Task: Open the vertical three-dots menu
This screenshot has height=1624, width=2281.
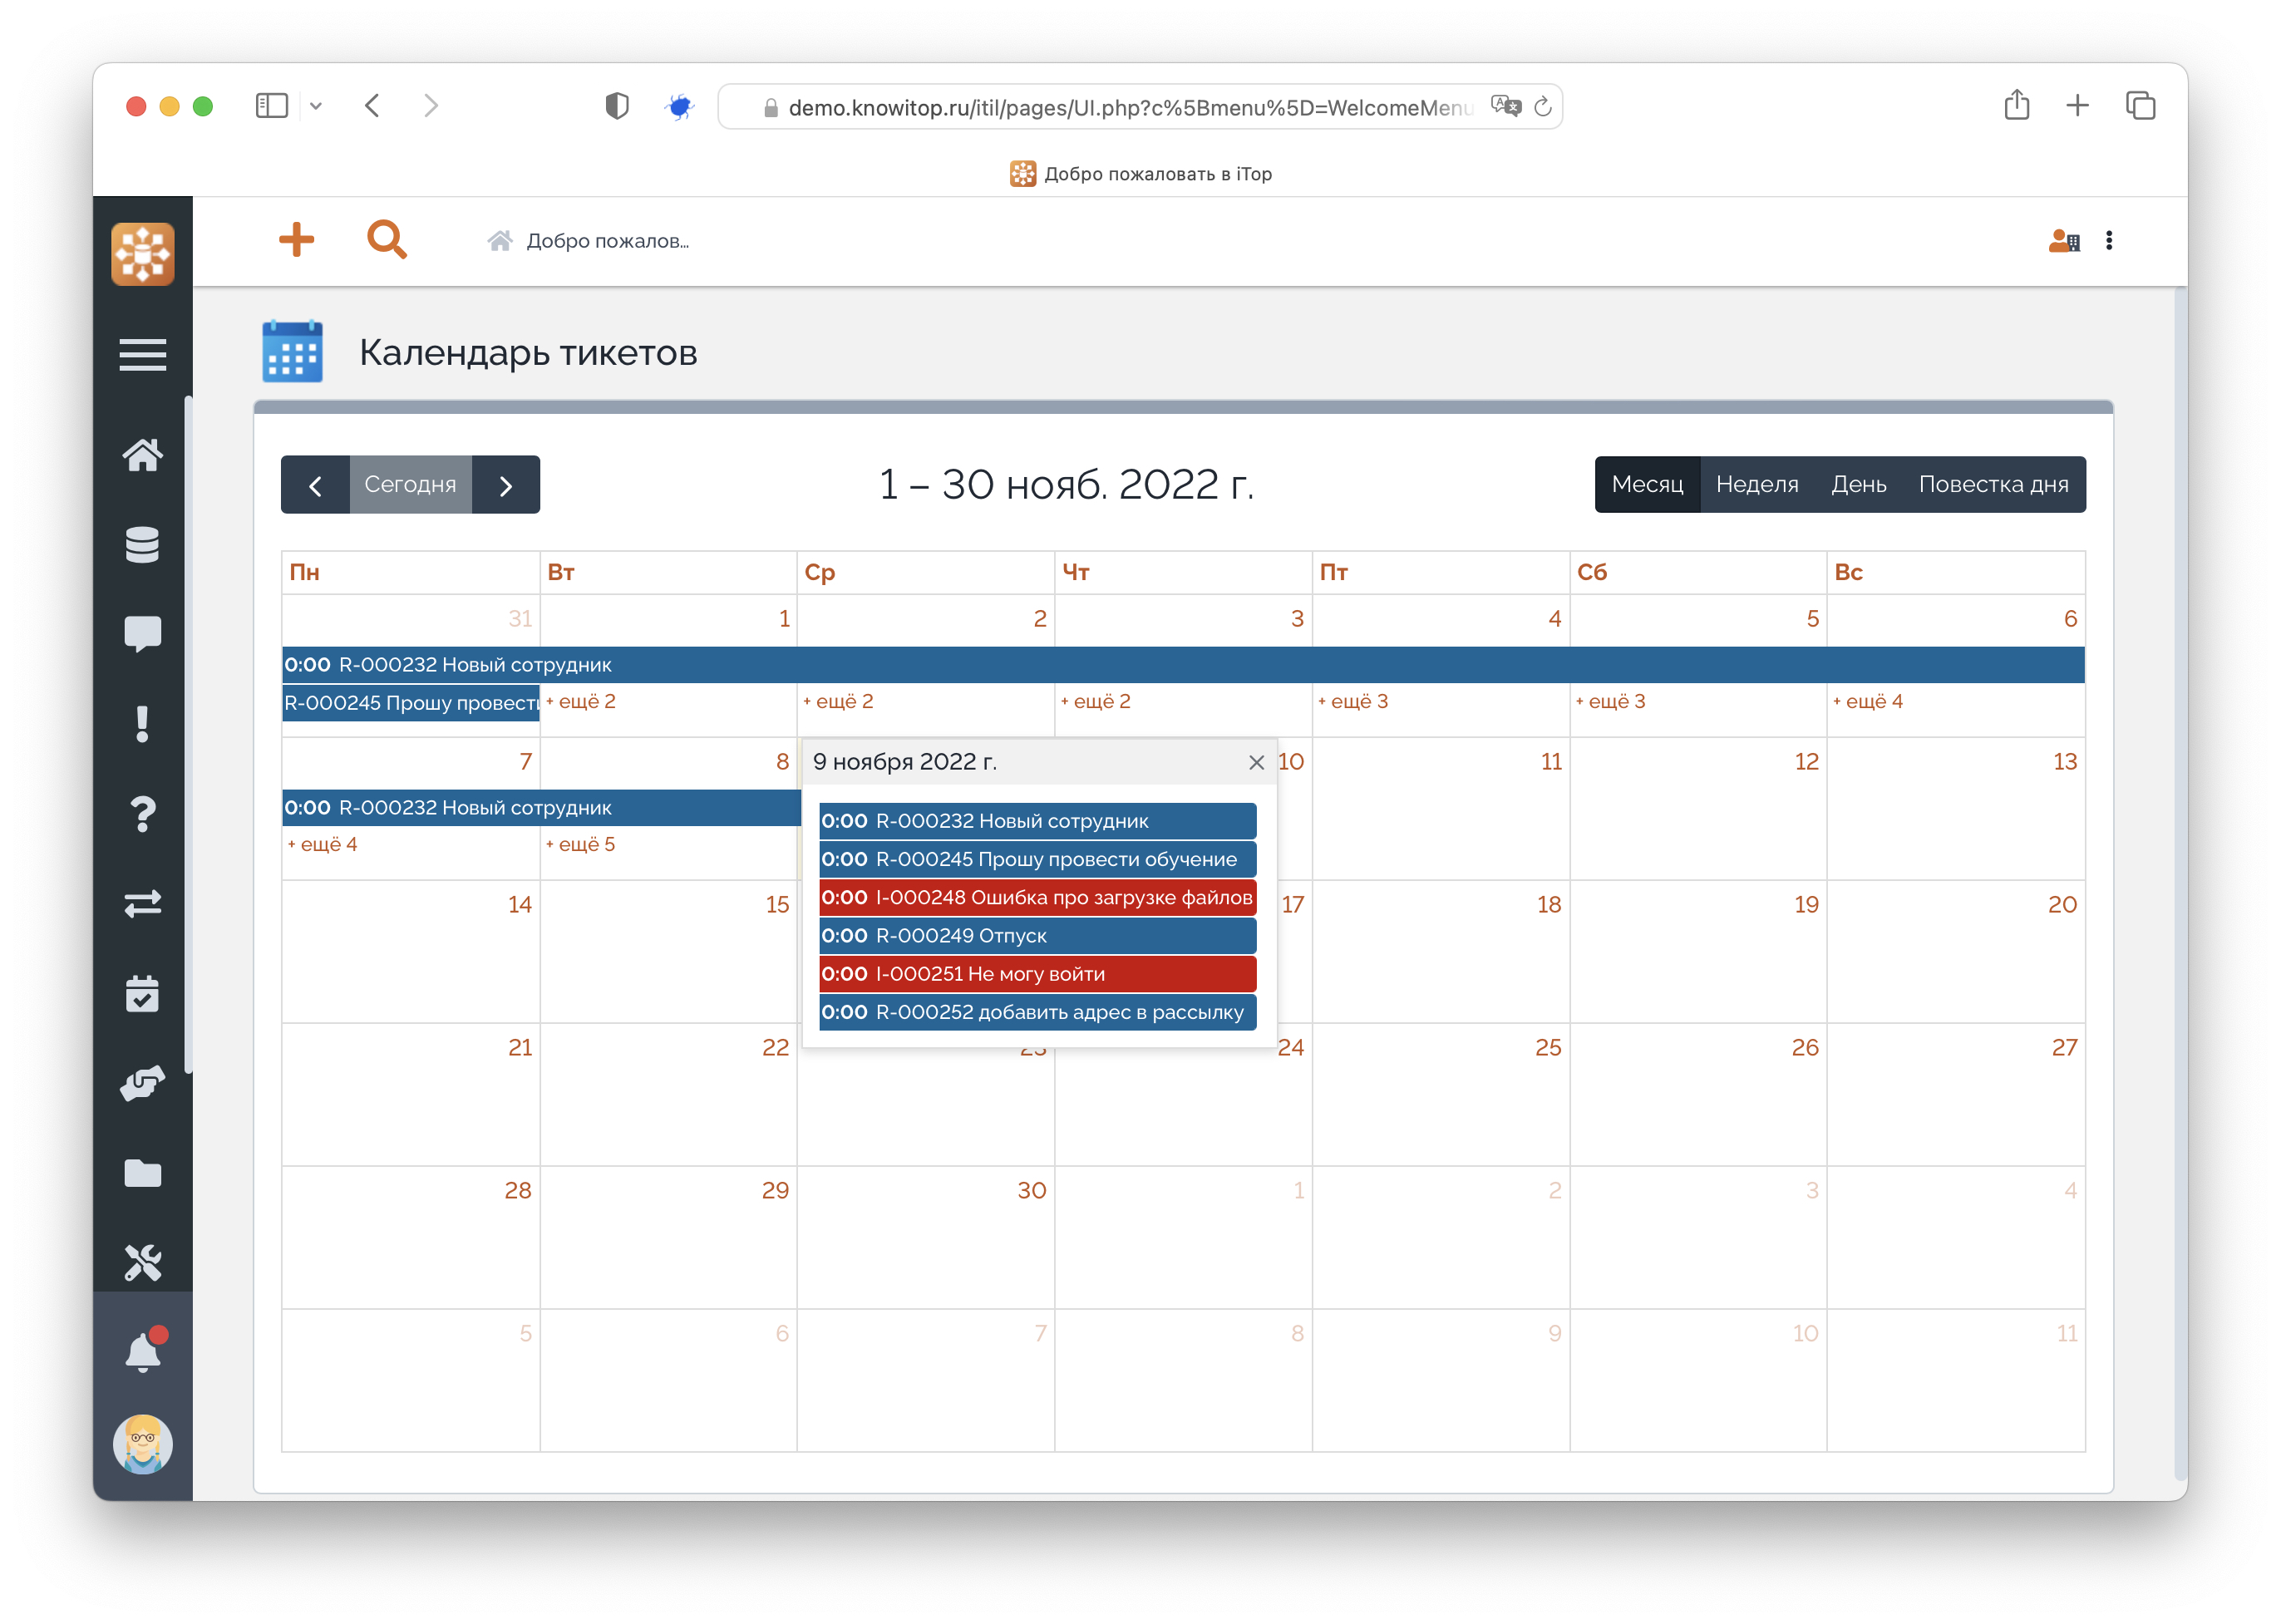Action: pyautogui.click(x=2108, y=241)
